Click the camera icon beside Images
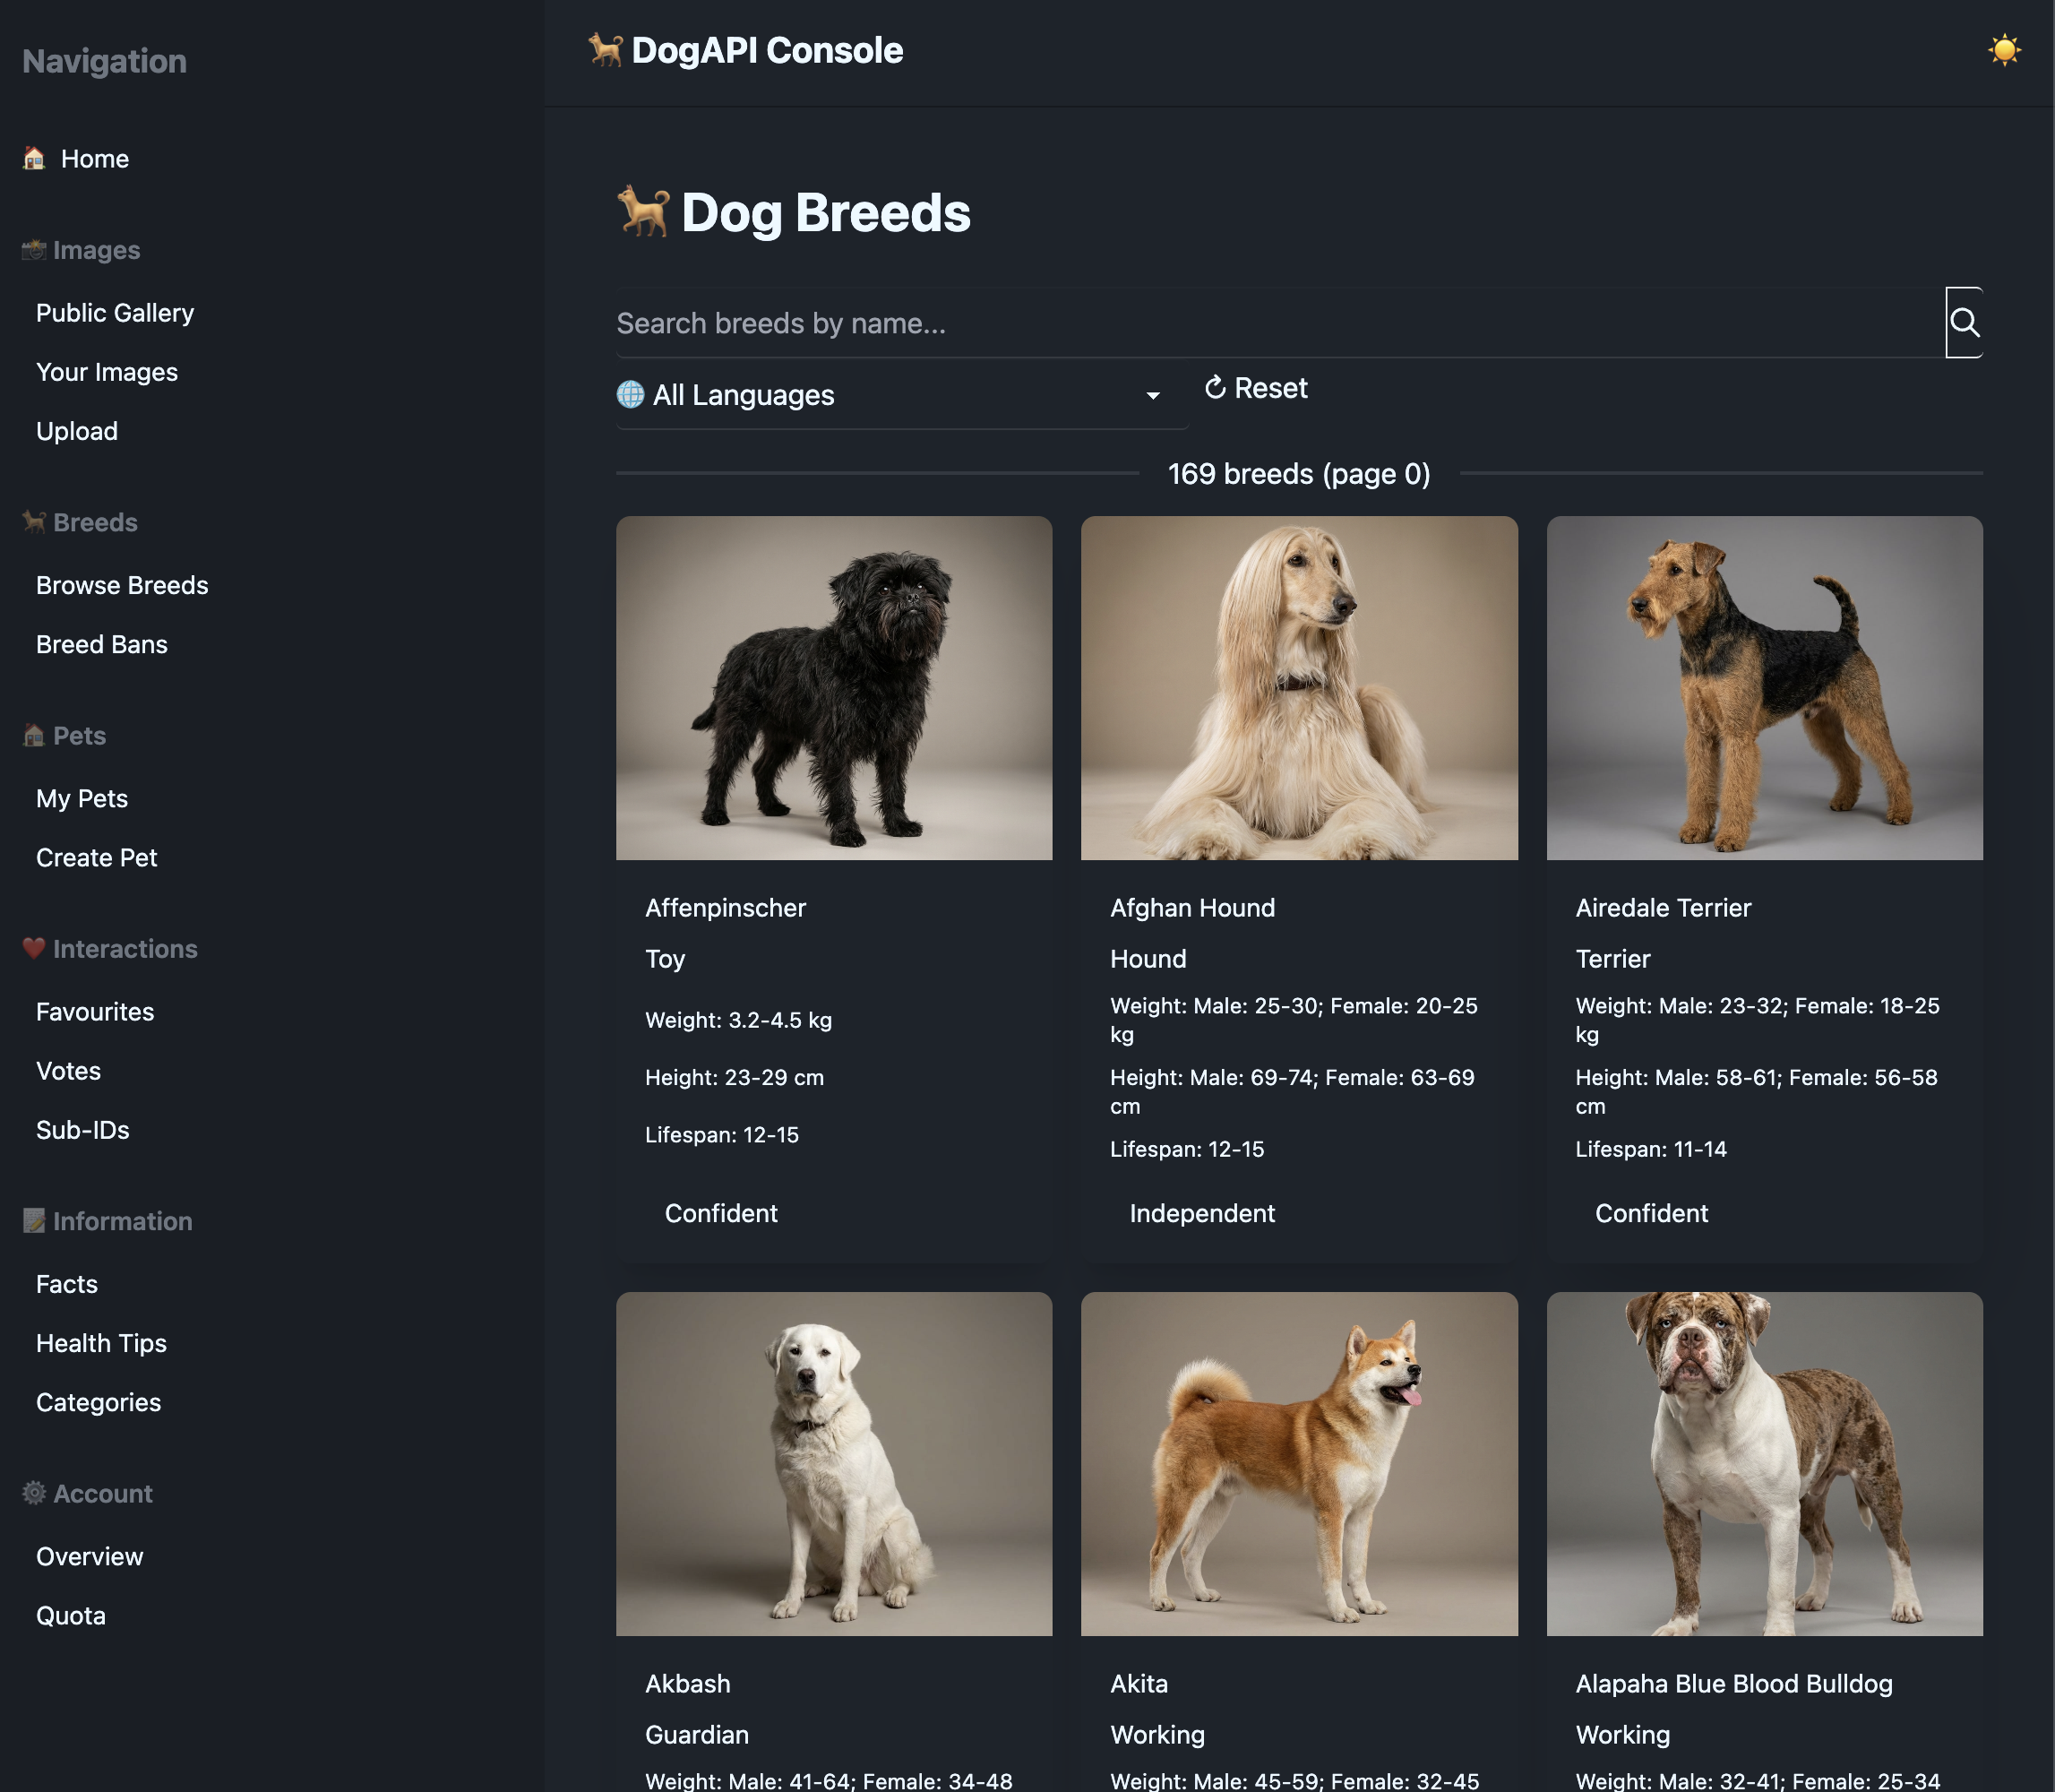The image size is (2055, 1792). 34,250
